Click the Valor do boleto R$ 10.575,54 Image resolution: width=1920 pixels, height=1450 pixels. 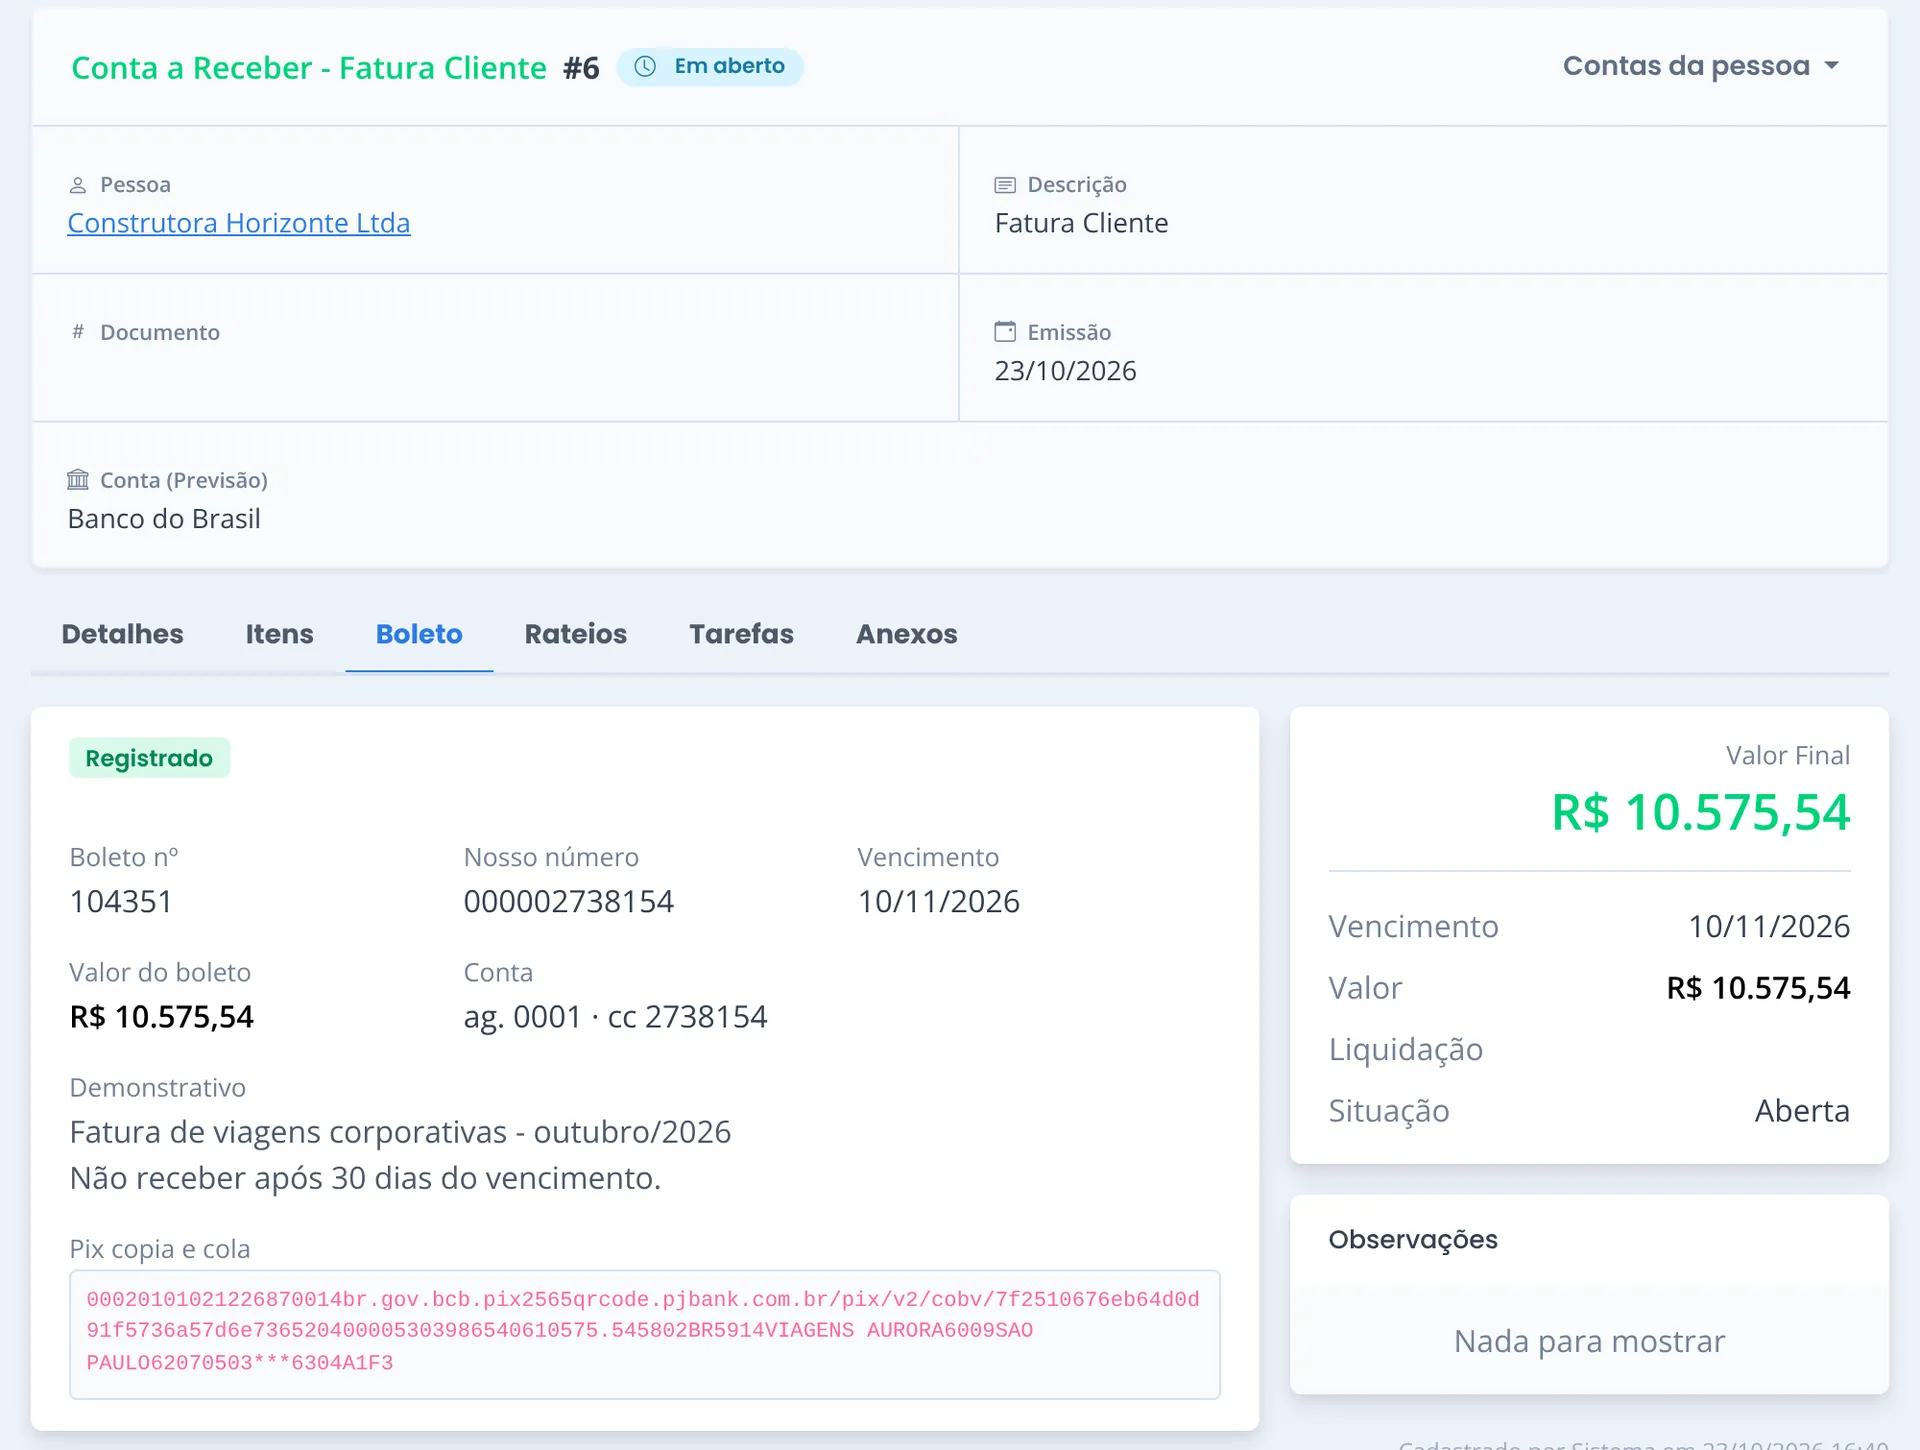coord(162,1017)
